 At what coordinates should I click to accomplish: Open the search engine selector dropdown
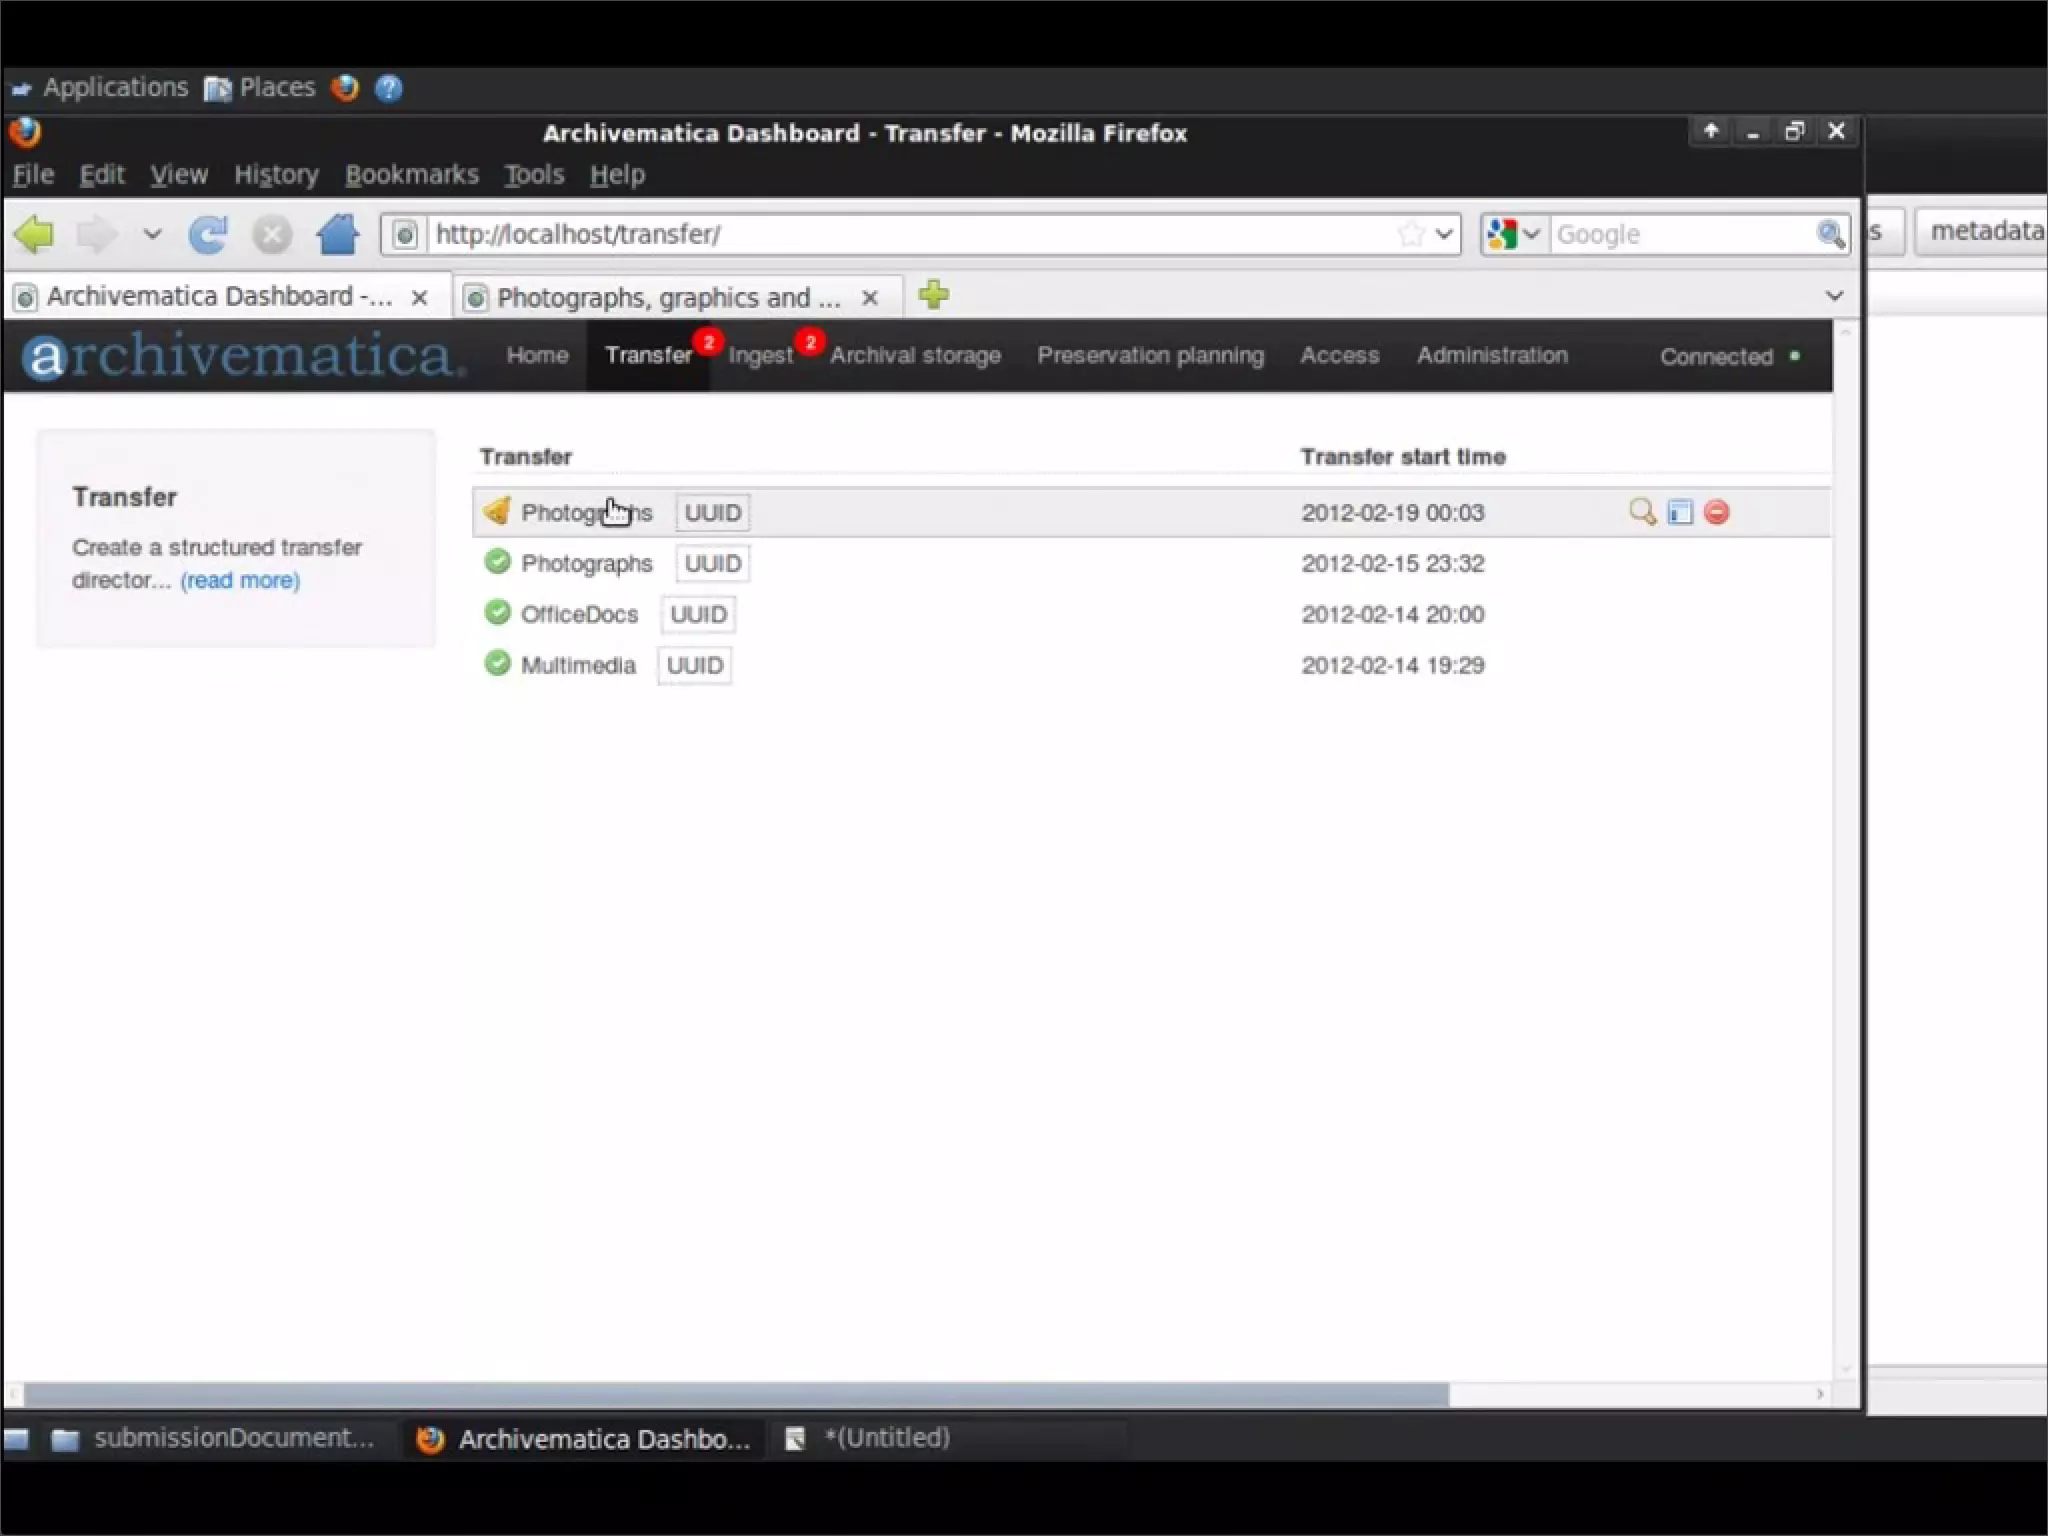[1514, 234]
